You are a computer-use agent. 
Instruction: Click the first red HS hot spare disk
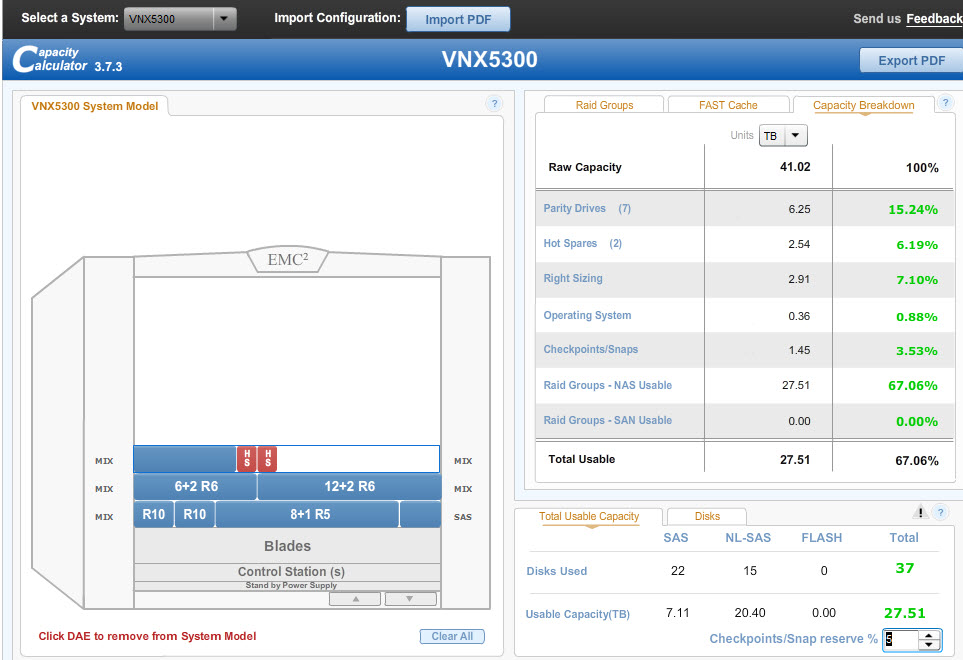[x=247, y=459]
